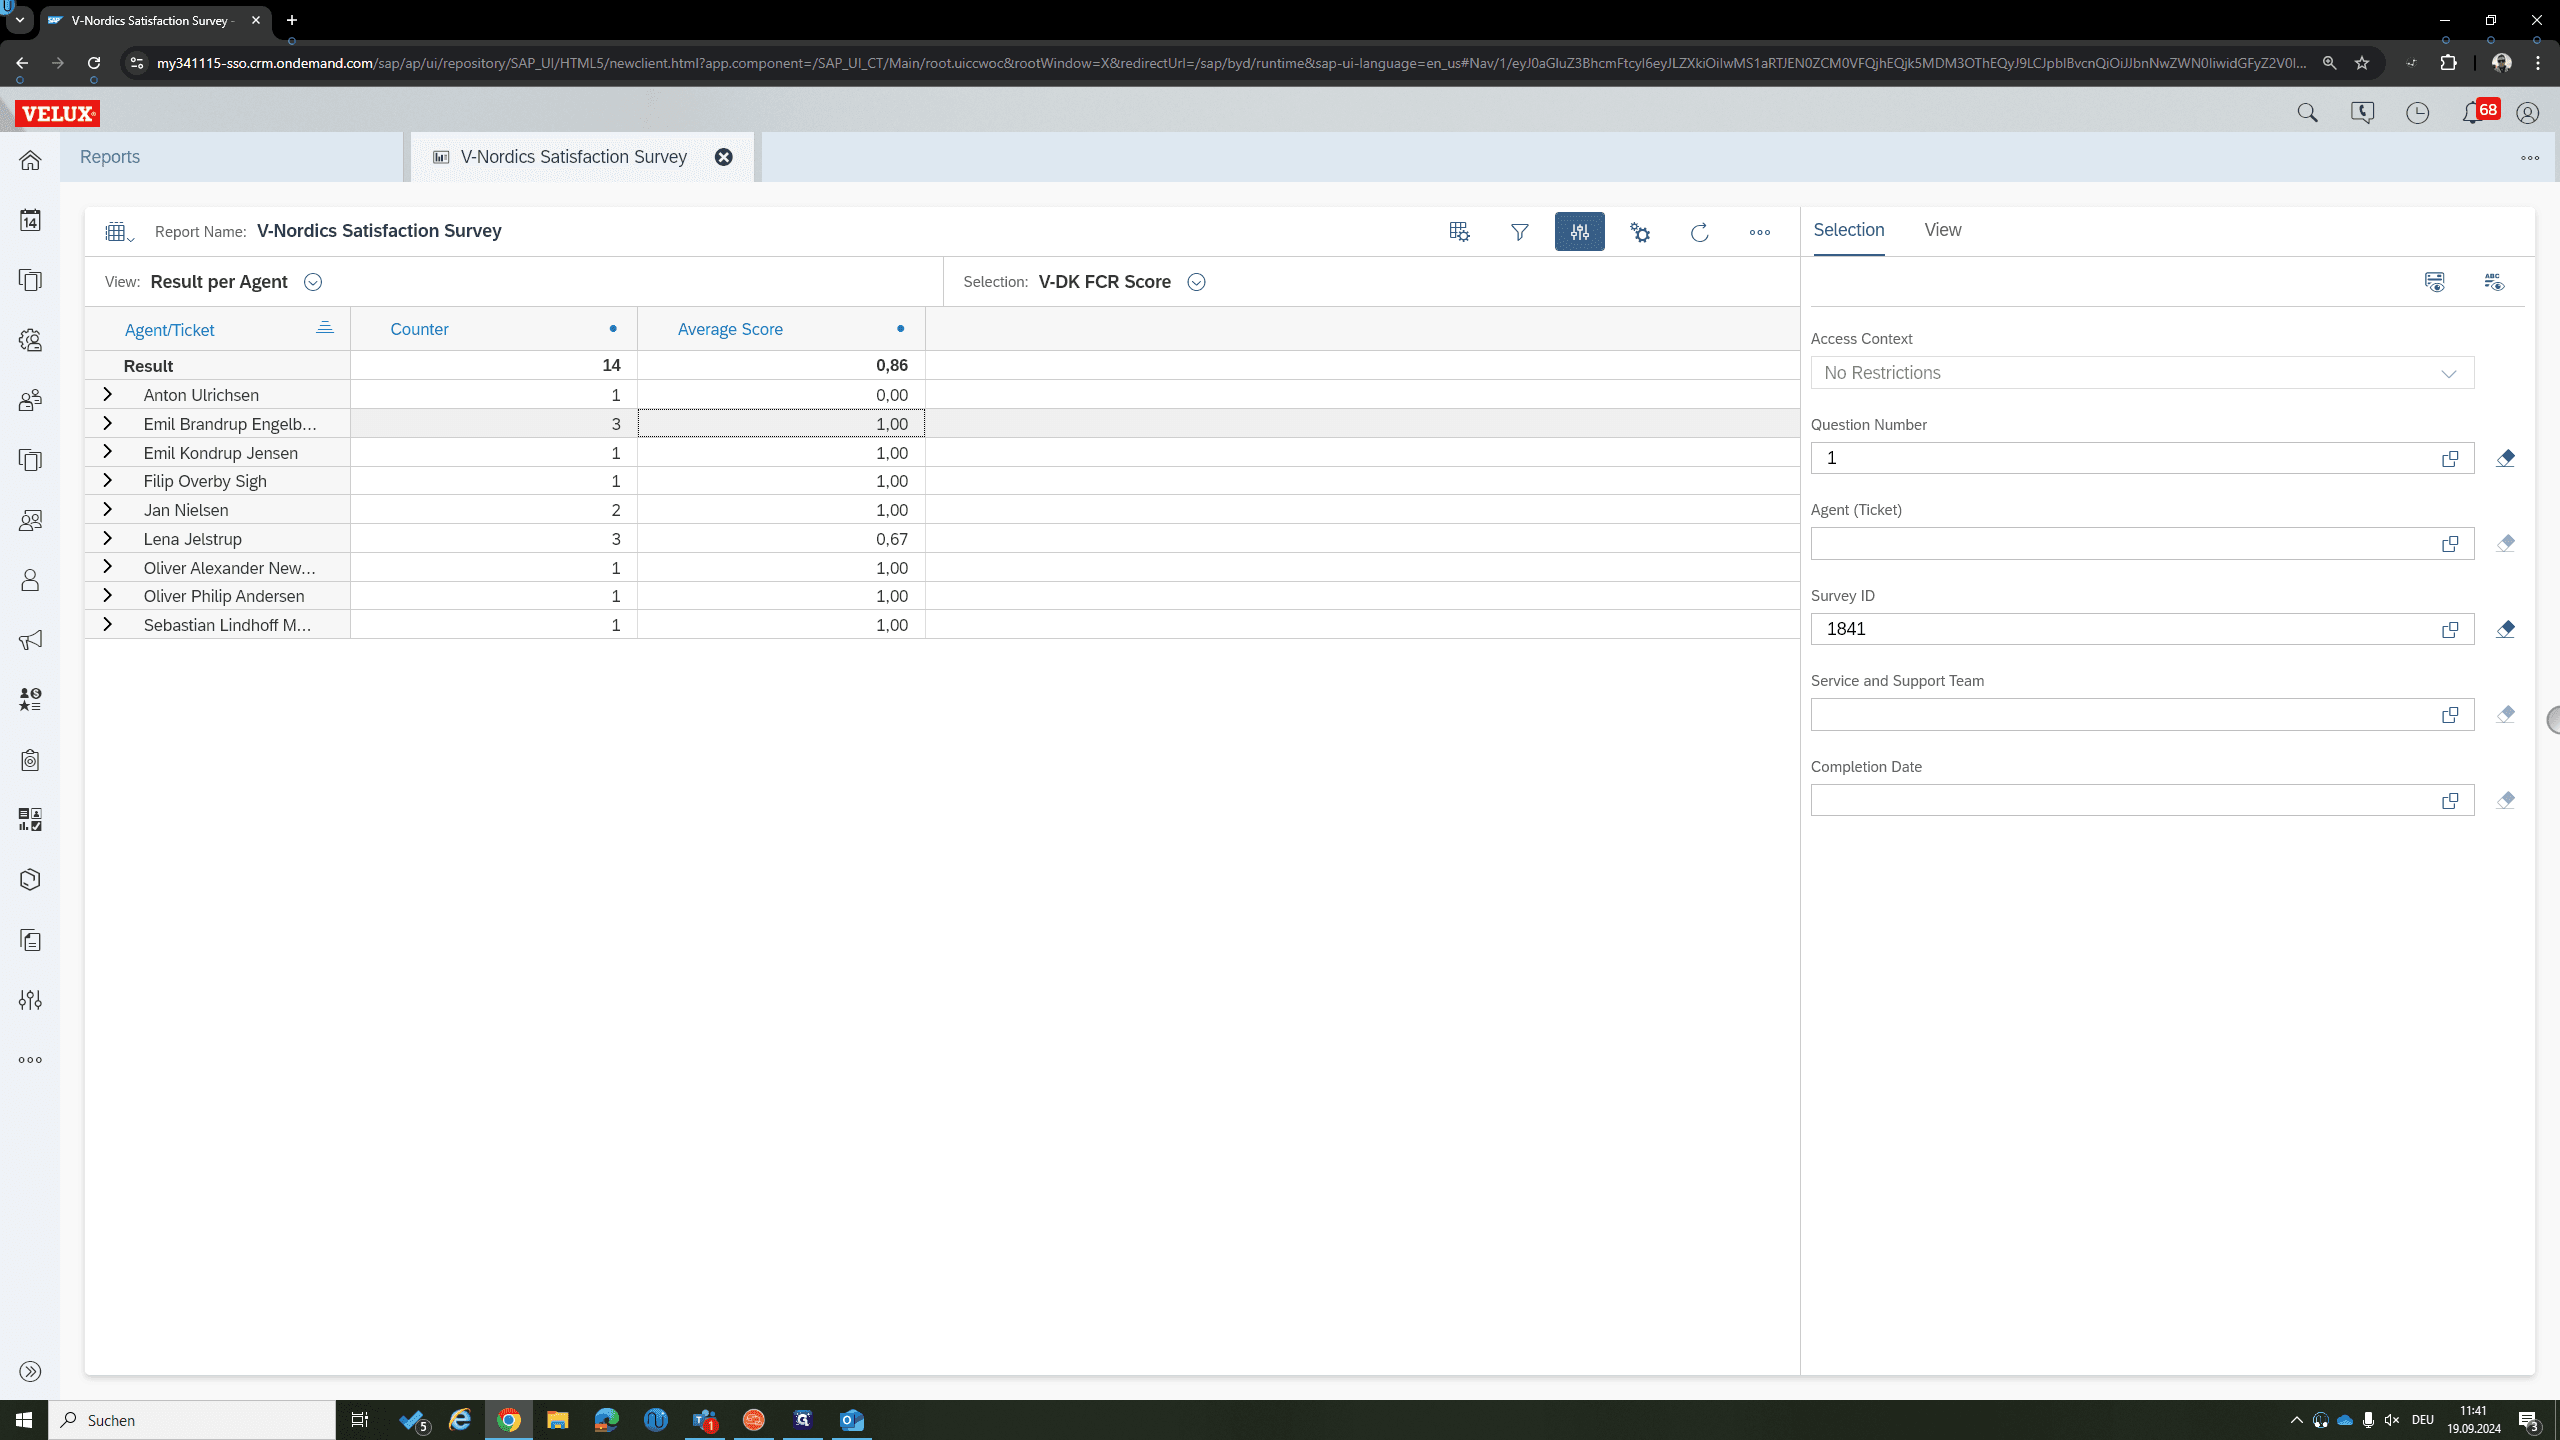Screen dimensions: 2560x1440
Task: Switch to the Reports tab
Action: point(110,157)
